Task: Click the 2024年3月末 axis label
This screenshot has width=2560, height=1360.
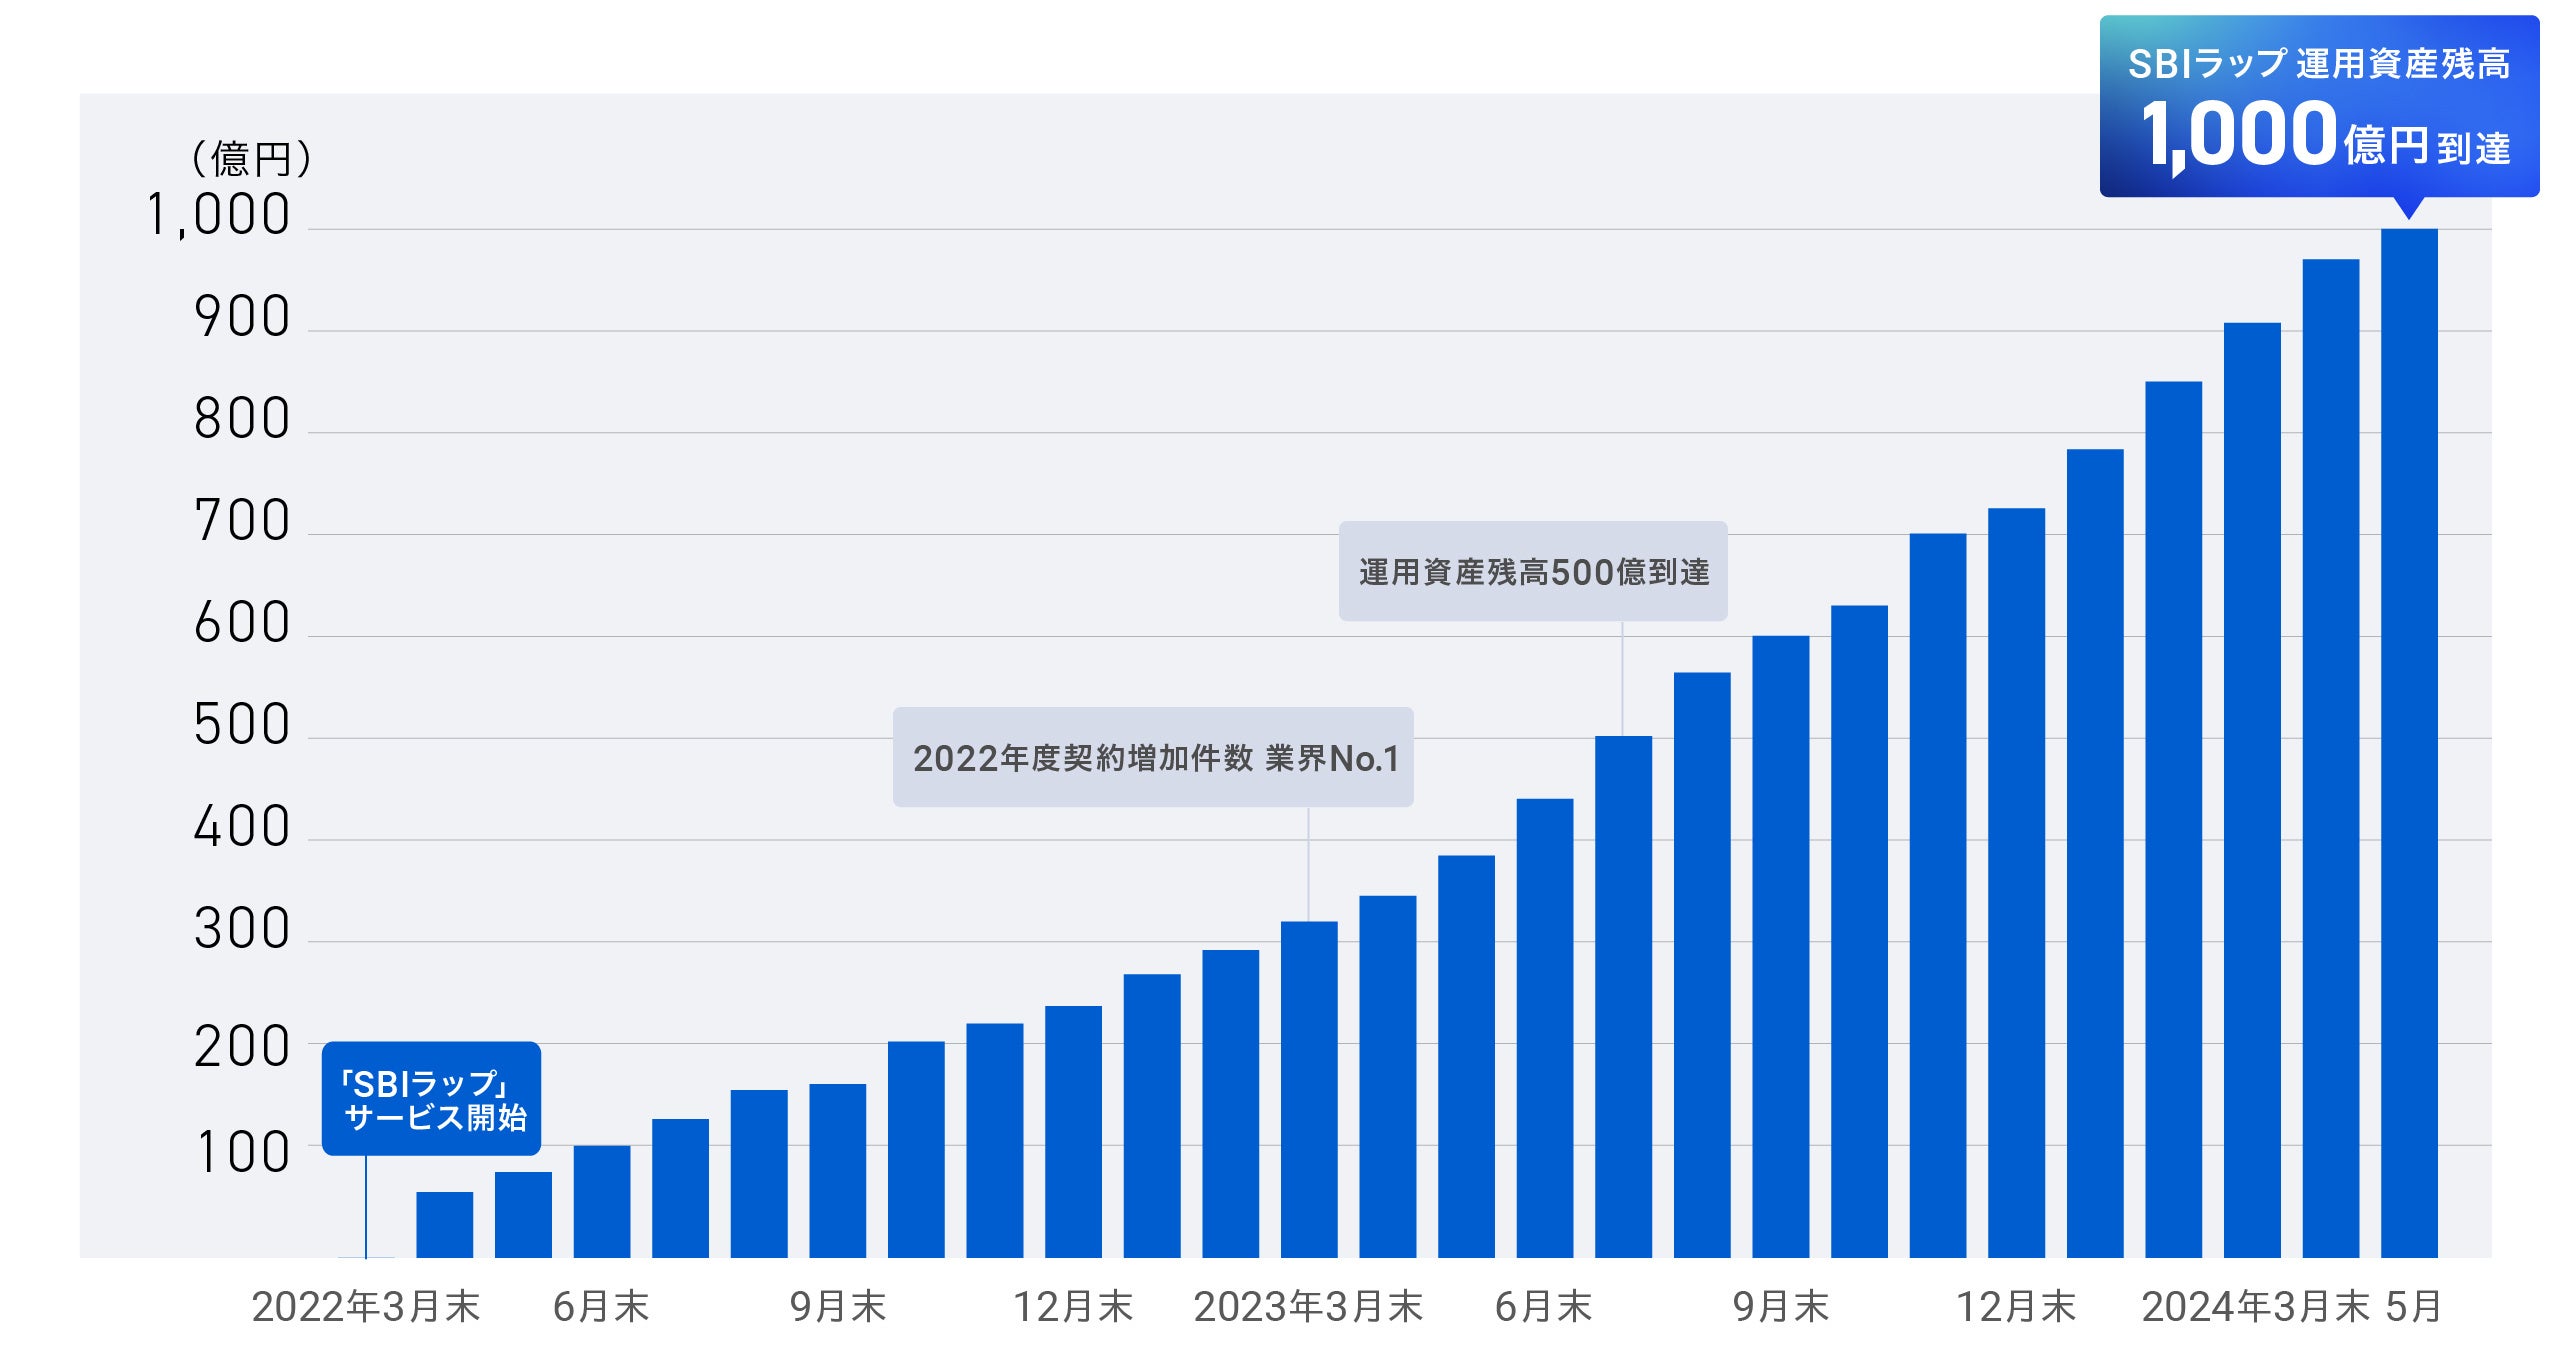Action: coord(2254,1307)
